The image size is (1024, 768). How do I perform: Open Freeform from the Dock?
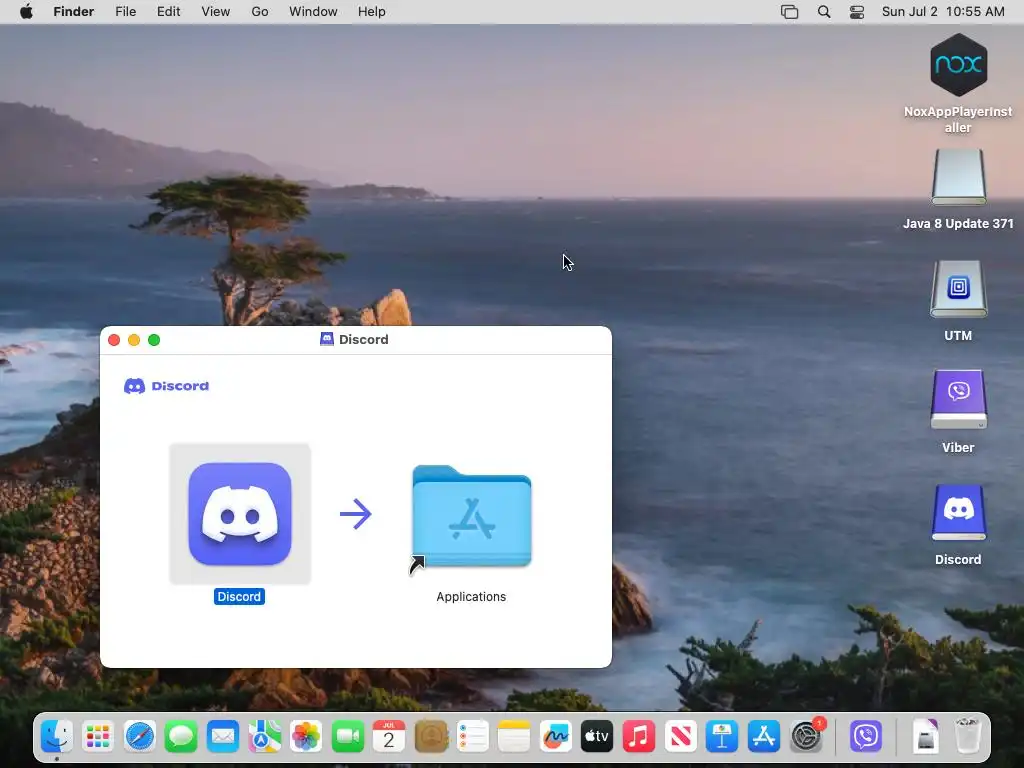coord(556,737)
